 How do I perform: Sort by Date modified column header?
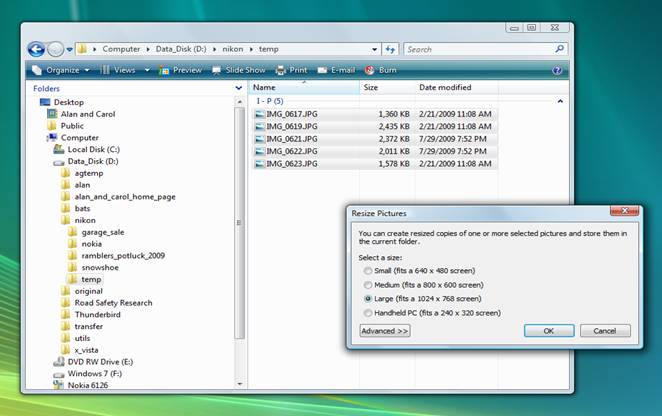(456, 87)
